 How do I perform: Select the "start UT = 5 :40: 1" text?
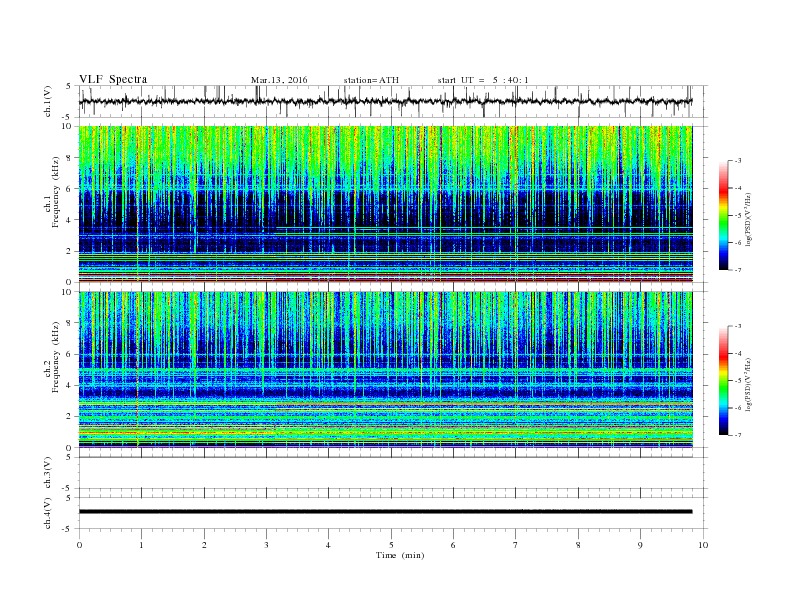(x=483, y=80)
